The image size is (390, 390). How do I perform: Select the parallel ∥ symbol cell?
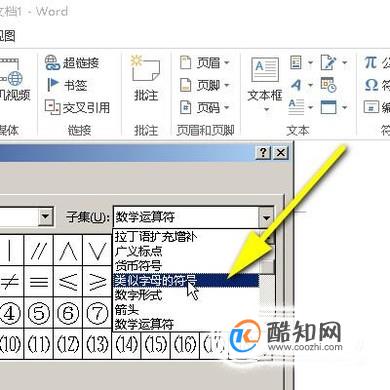39,250
